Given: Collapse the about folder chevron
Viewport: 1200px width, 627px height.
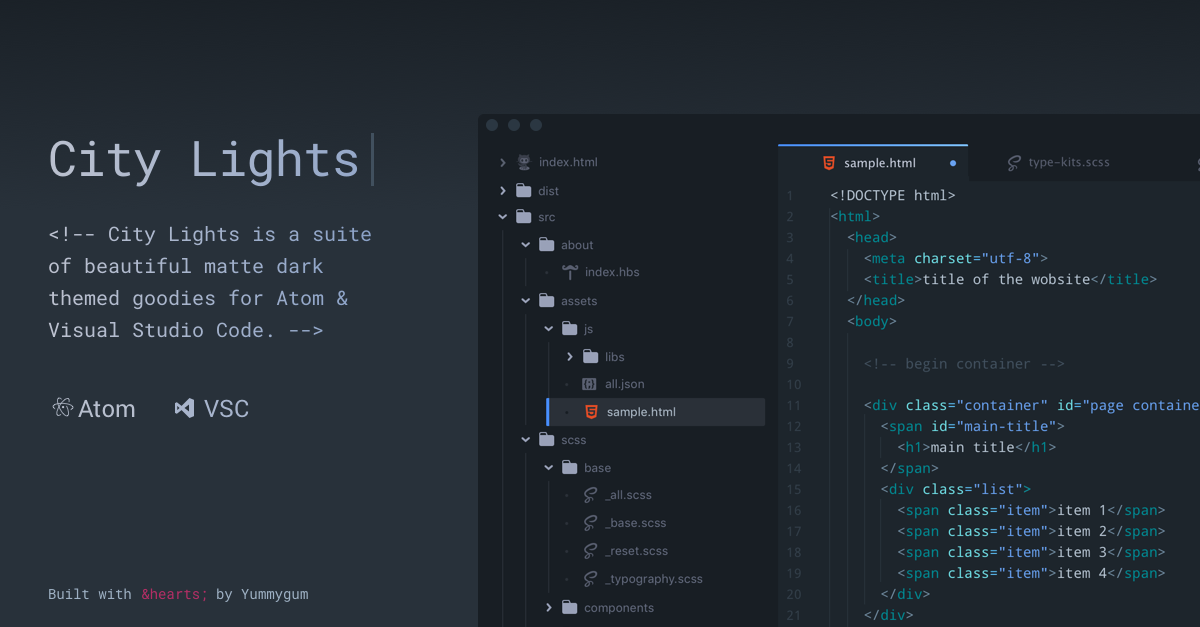Looking at the screenshot, I should click(526, 245).
